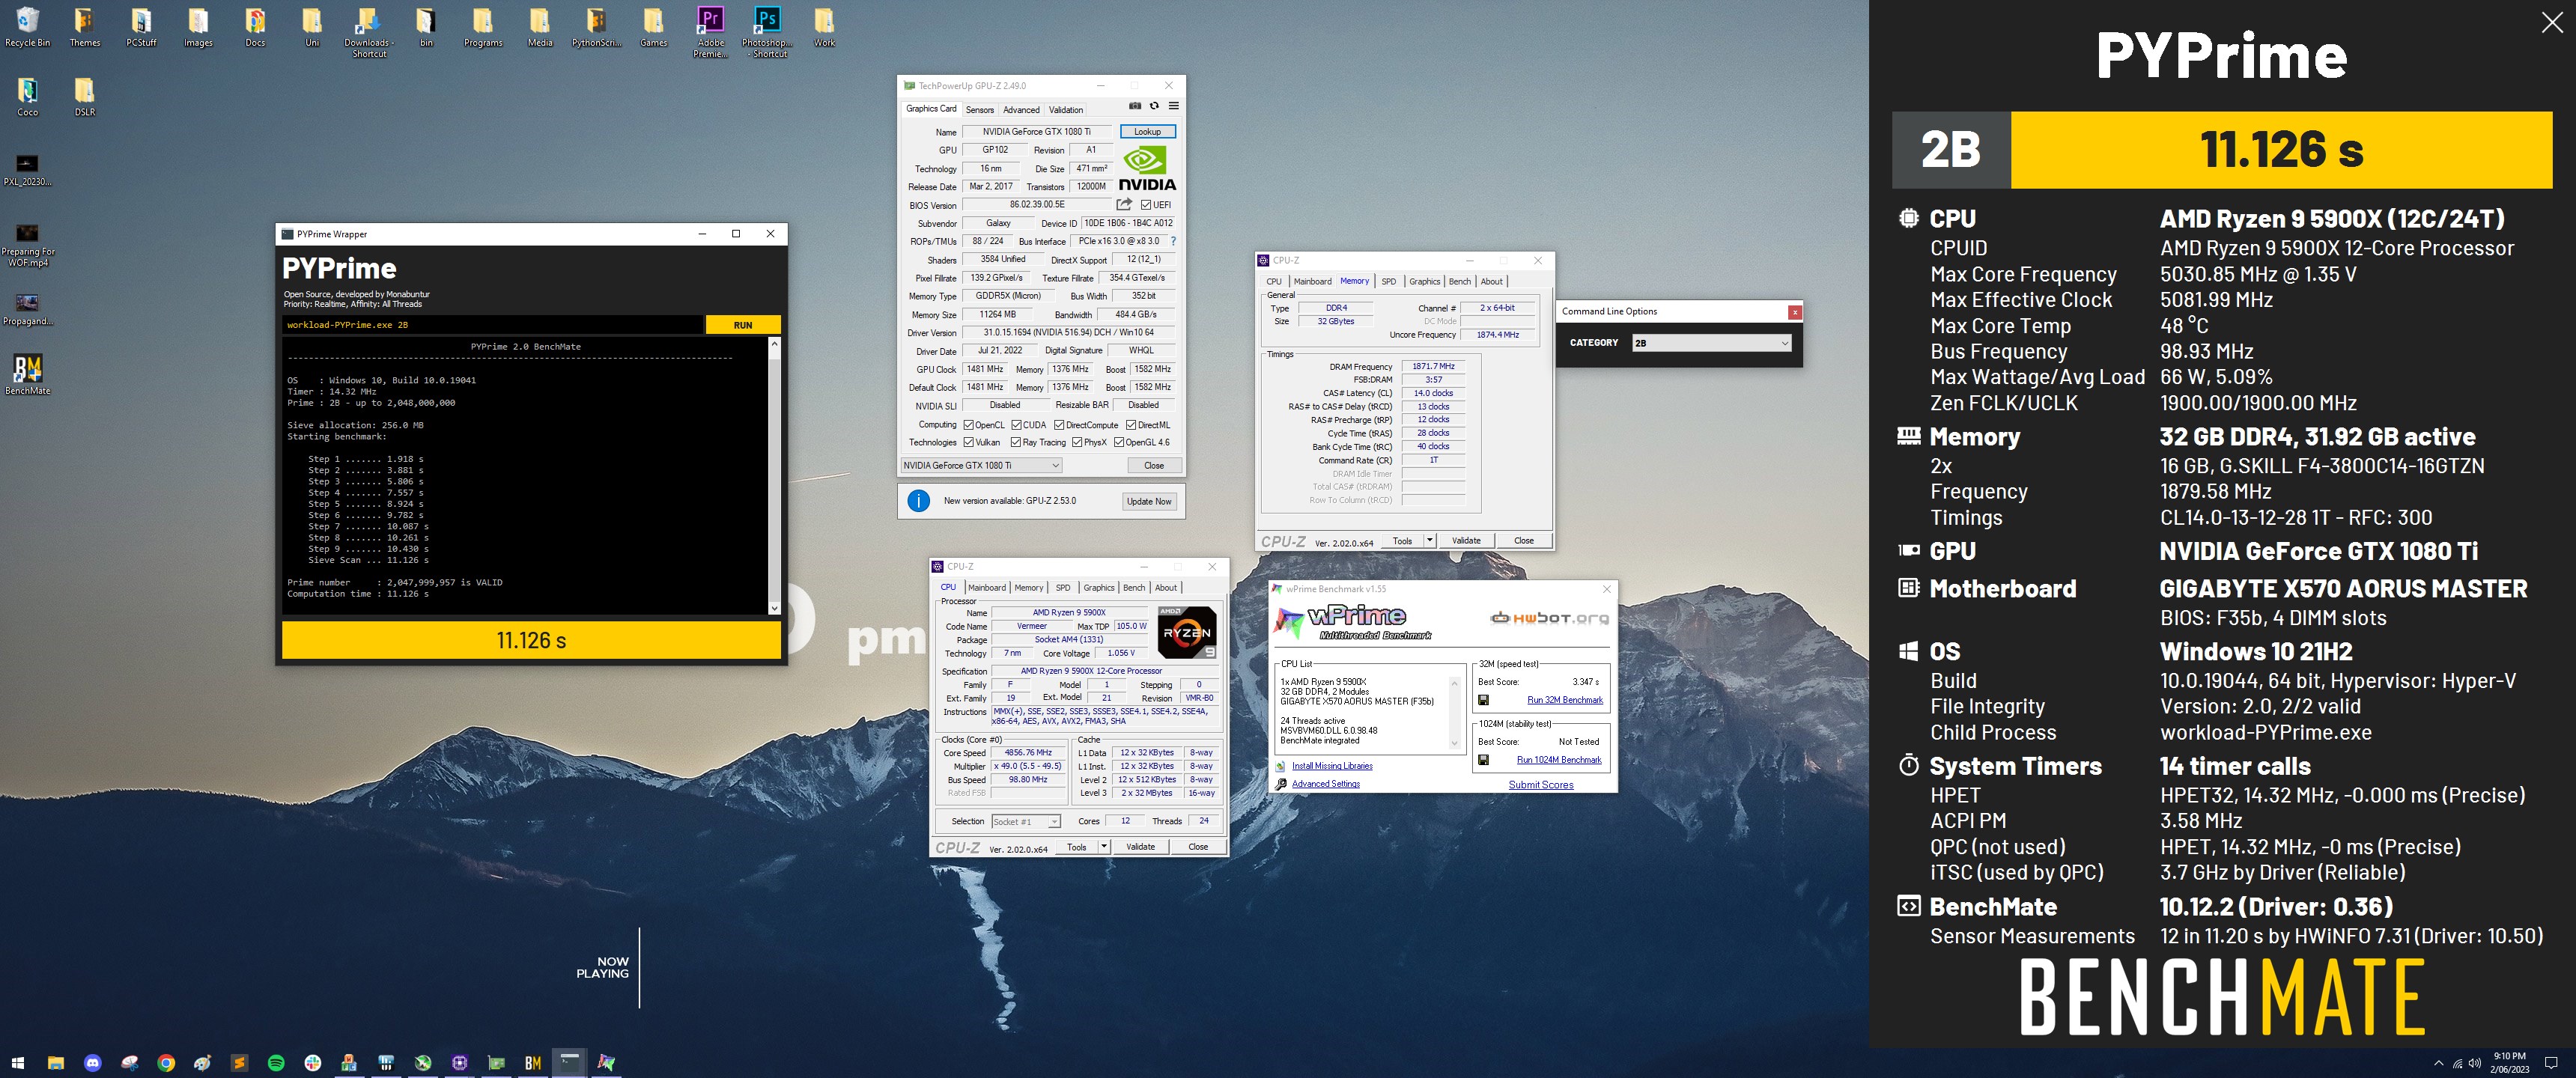Open Discord from the taskbar

point(93,1063)
